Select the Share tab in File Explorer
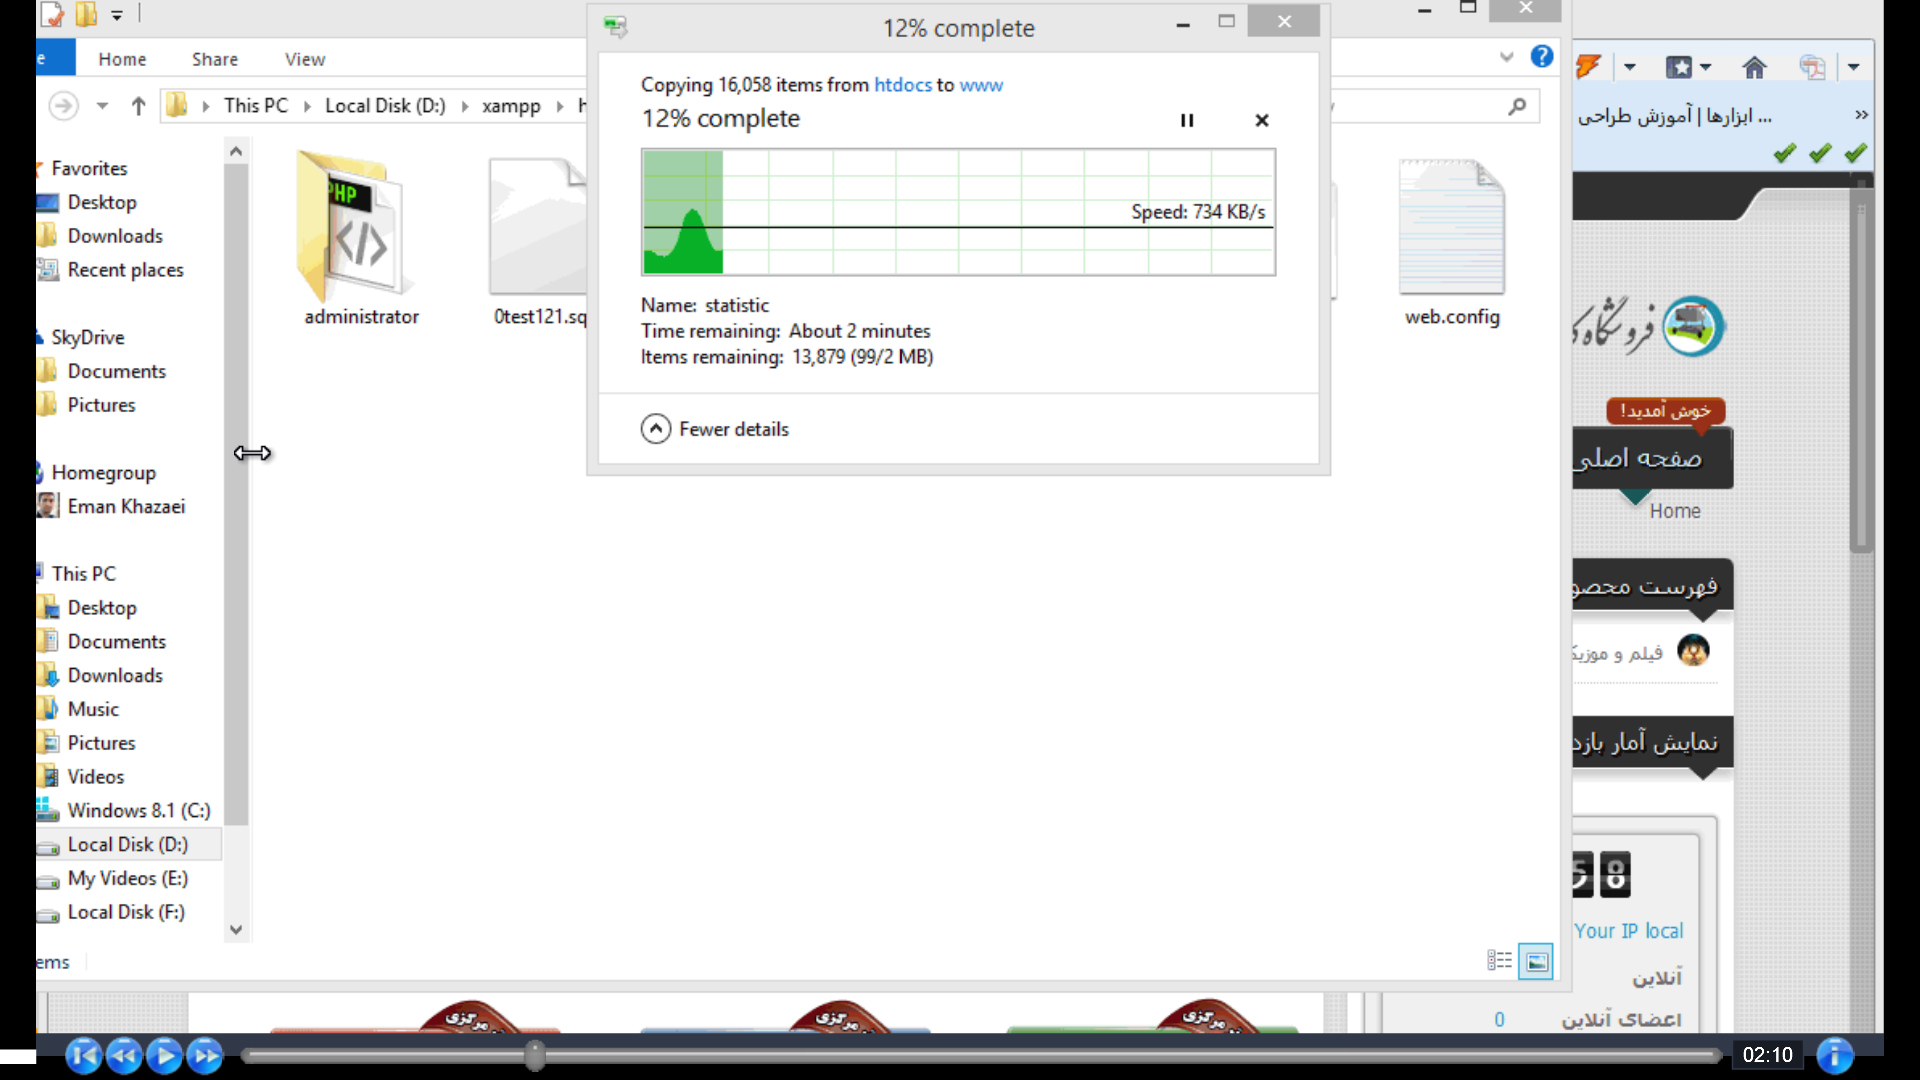1920x1080 pixels. pos(215,58)
